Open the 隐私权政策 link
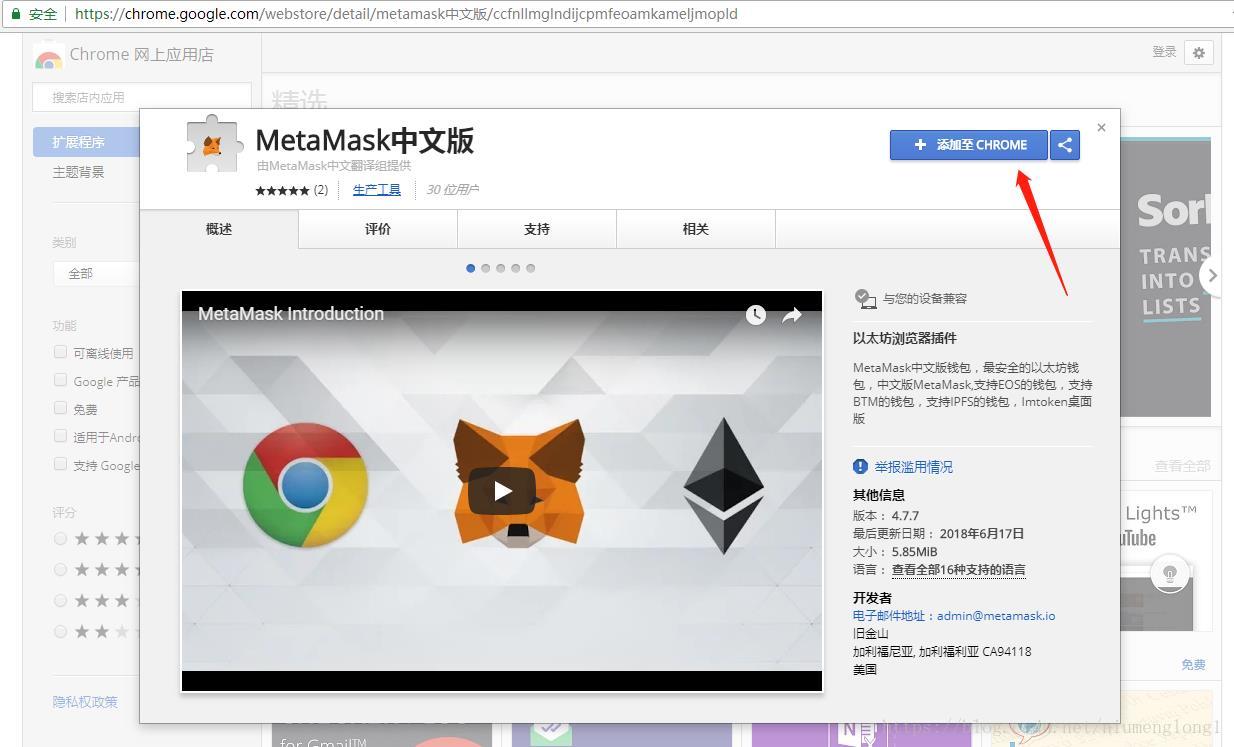Viewport: 1234px width, 747px height. tap(85, 702)
